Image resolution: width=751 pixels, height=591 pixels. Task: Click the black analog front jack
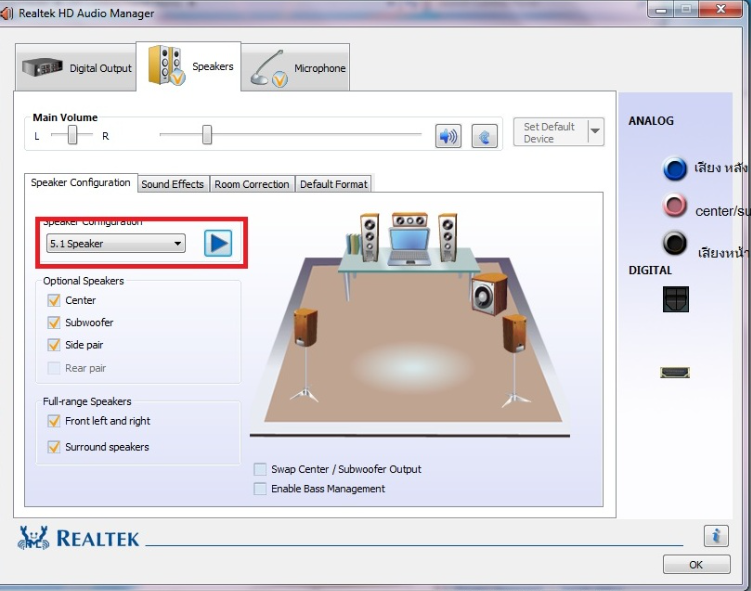tap(674, 242)
